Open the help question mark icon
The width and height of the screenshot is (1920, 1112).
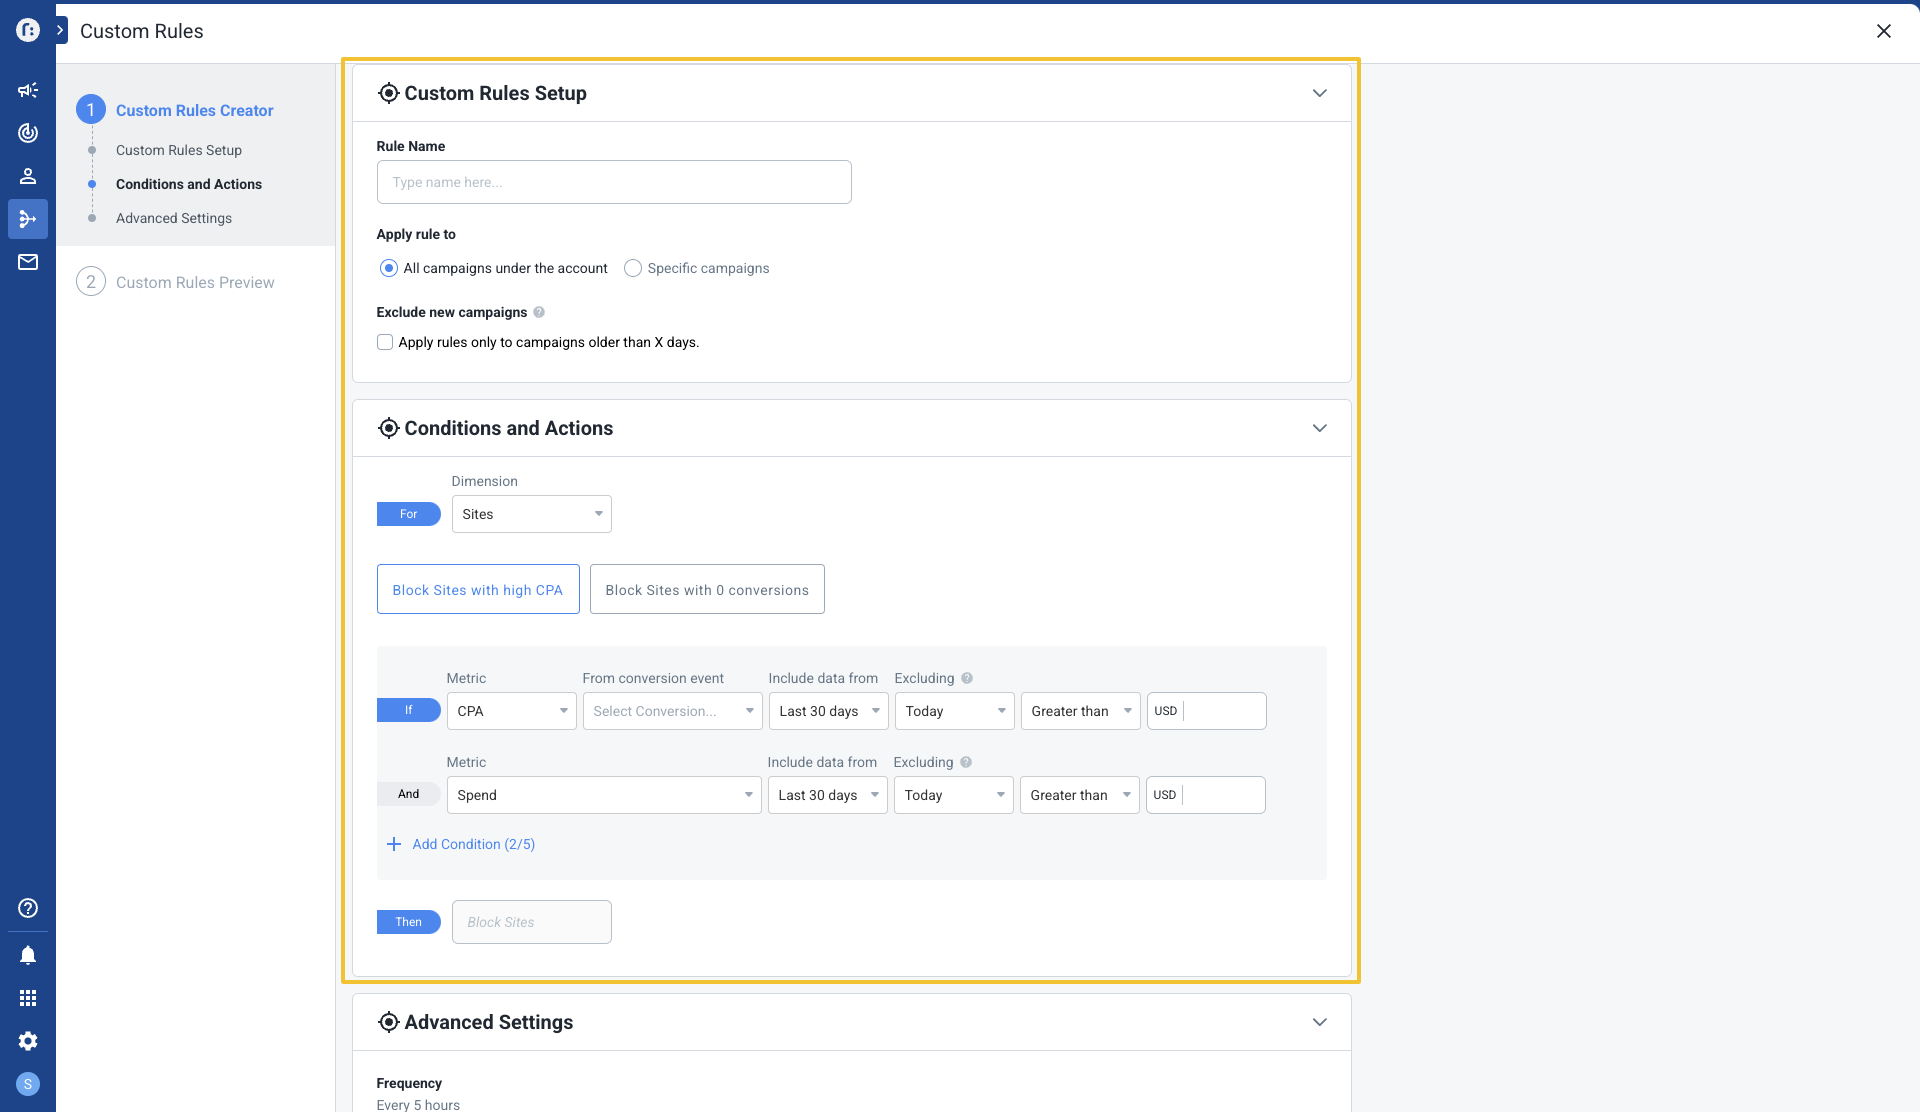pyautogui.click(x=28, y=908)
